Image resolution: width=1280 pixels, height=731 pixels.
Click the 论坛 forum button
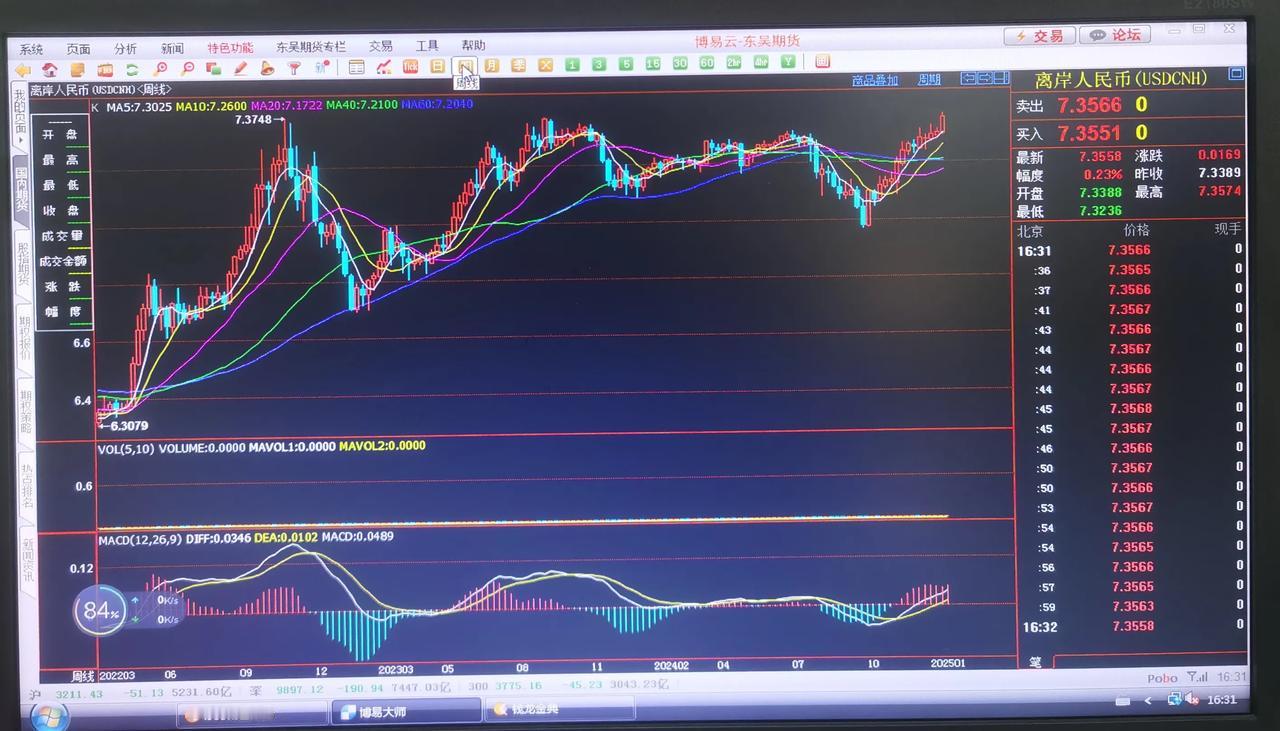pyautogui.click(x=1115, y=34)
